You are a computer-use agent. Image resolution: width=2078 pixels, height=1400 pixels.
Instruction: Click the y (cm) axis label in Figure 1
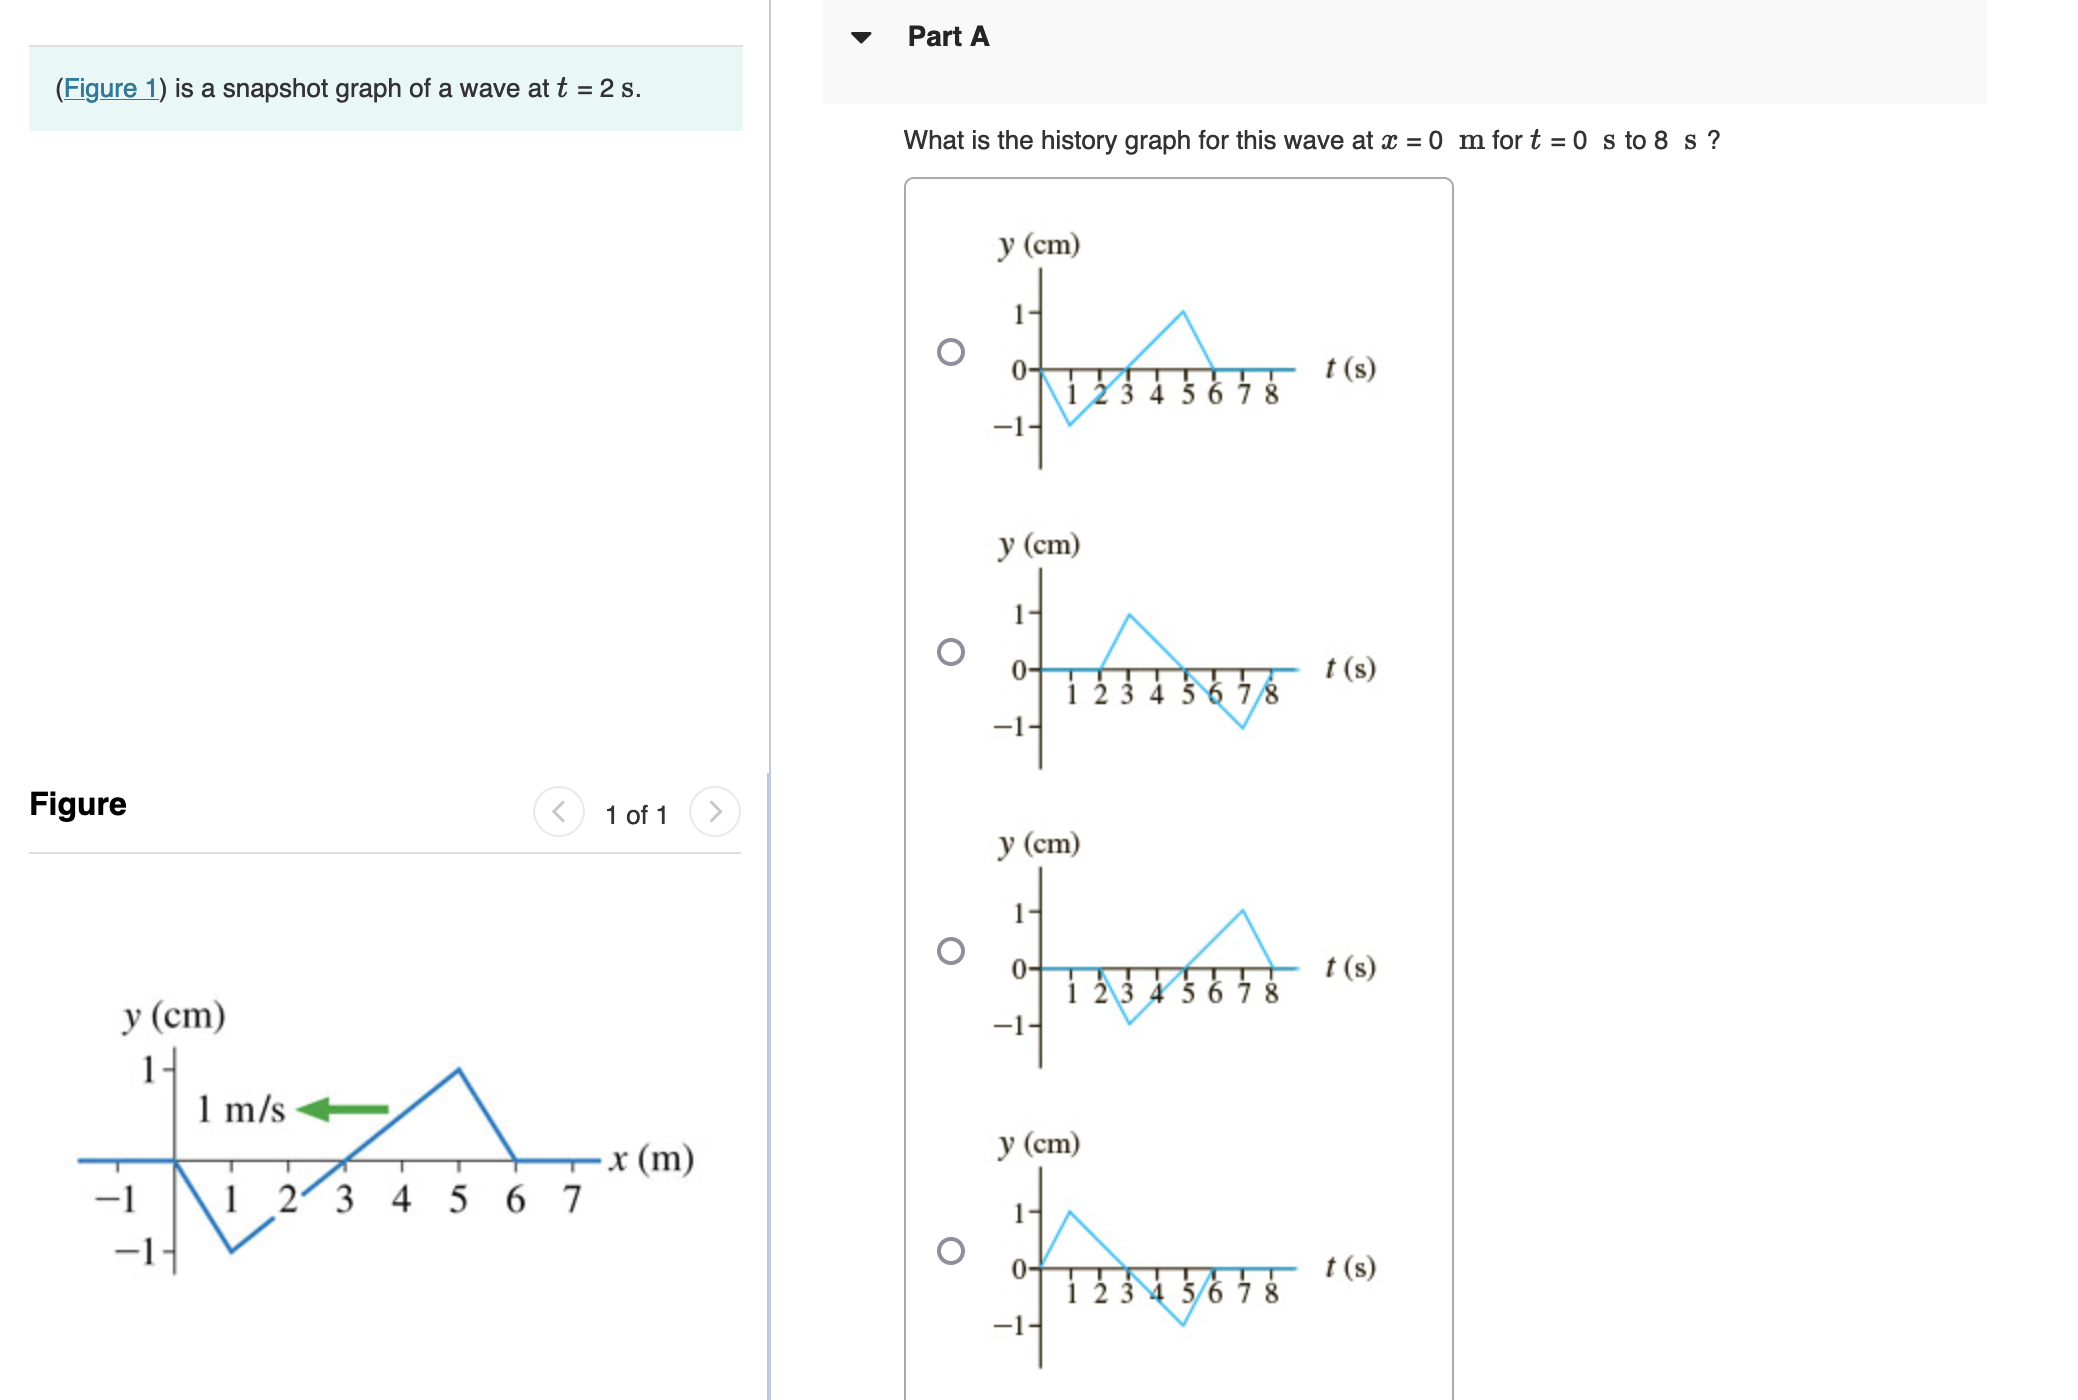point(172,1017)
